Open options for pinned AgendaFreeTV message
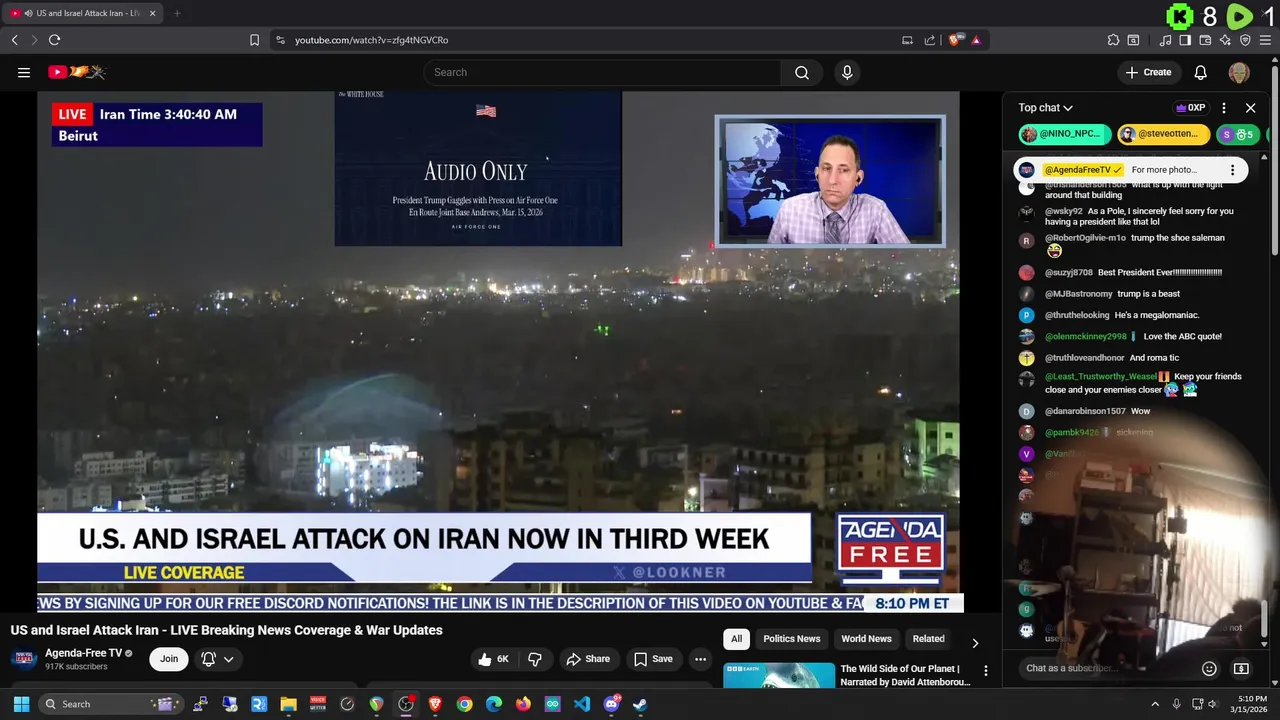 (x=1232, y=170)
